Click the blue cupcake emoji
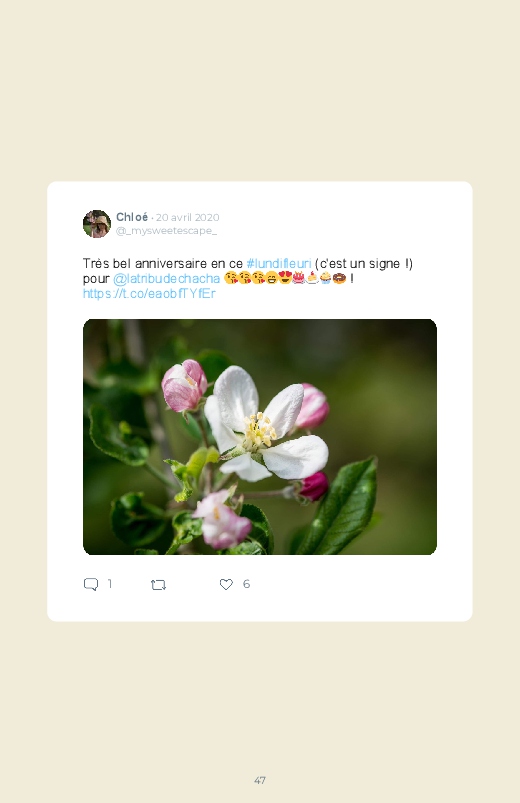520x803 pixels. [325, 278]
